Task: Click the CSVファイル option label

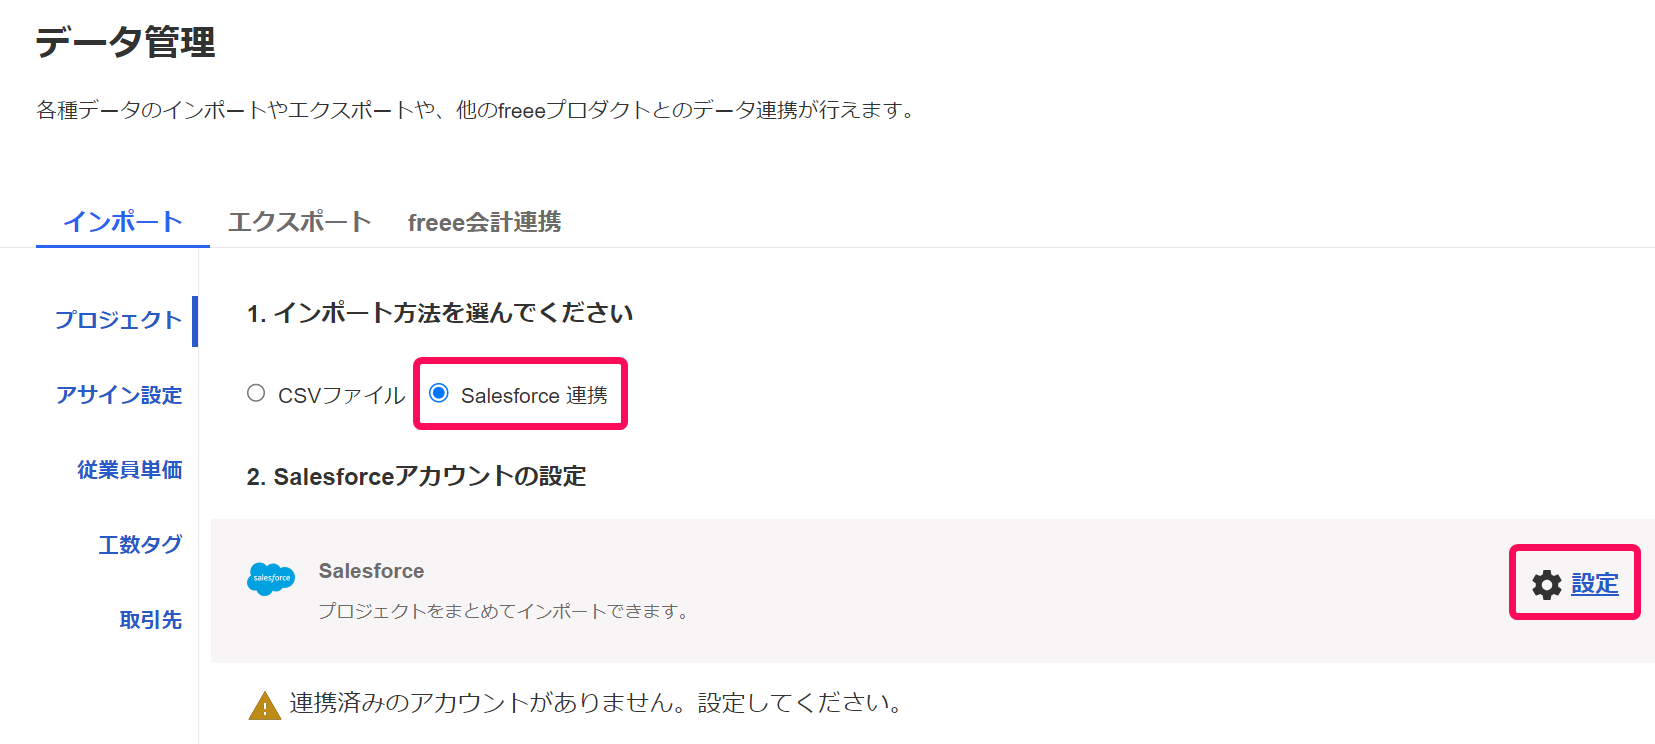Action: (341, 396)
